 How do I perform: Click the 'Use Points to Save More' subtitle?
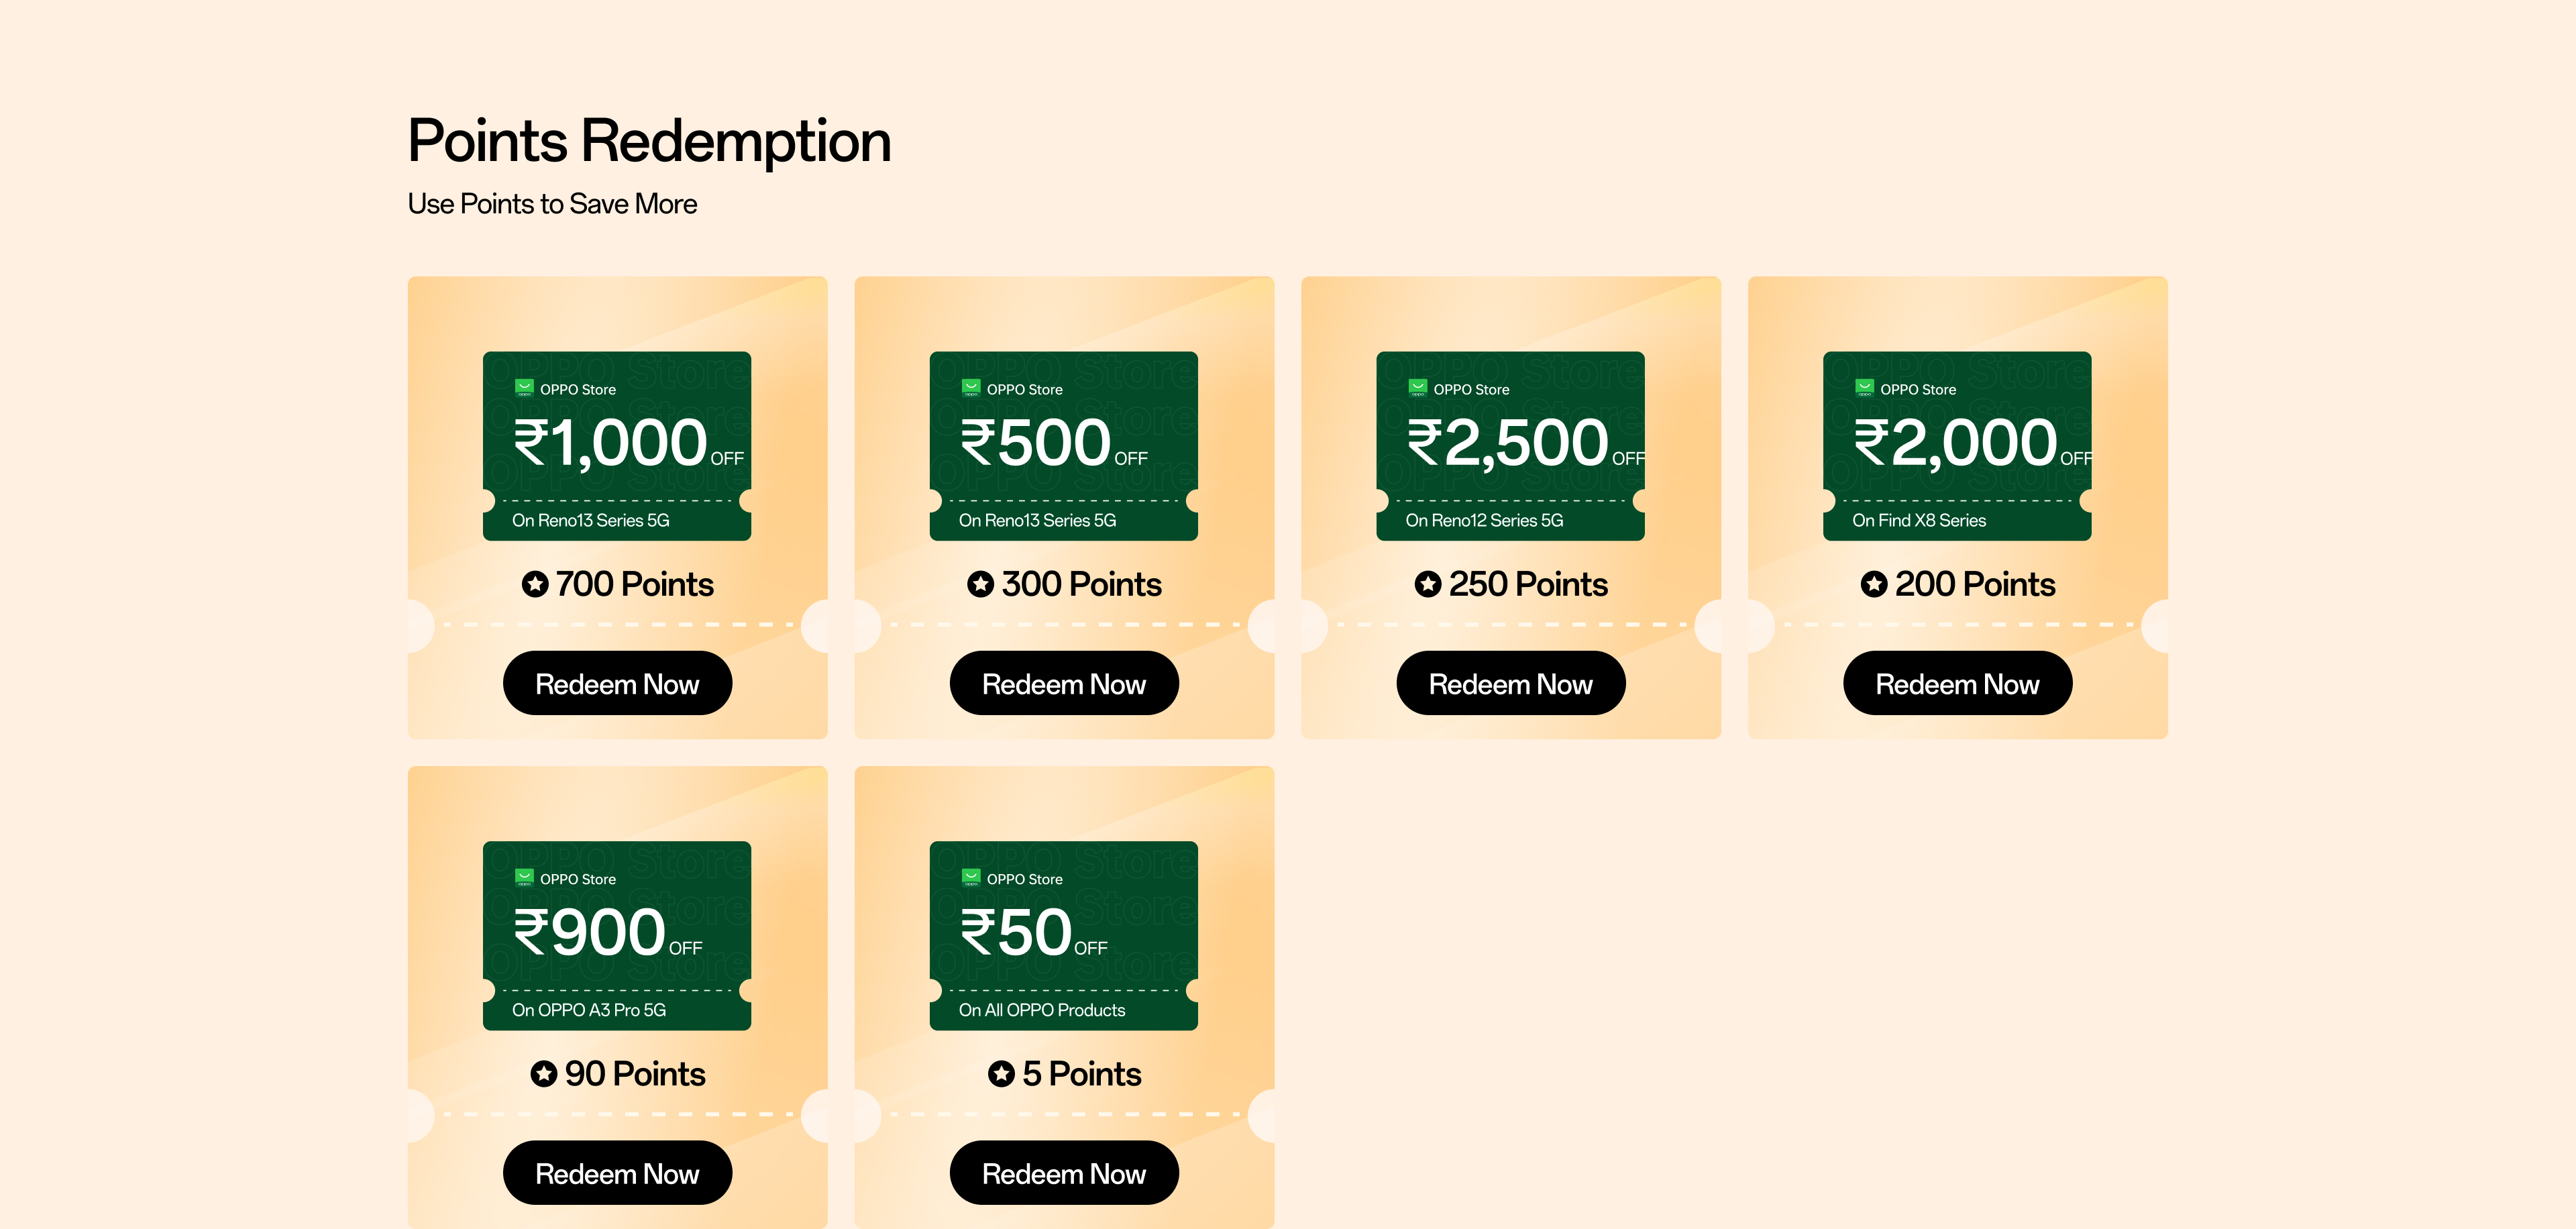pyautogui.click(x=552, y=204)
